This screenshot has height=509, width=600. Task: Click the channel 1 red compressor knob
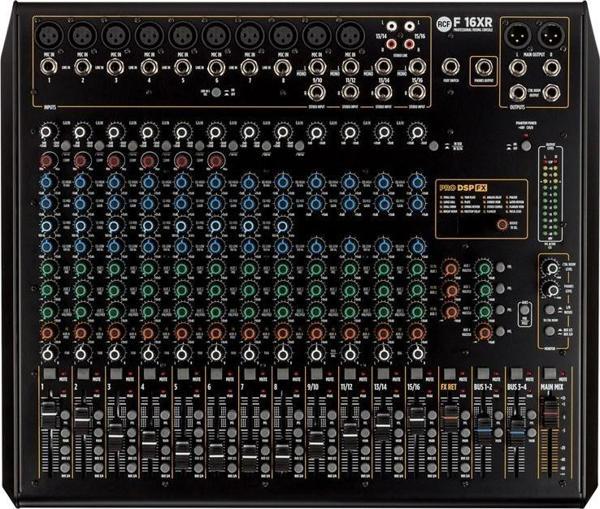coord(47,161)
